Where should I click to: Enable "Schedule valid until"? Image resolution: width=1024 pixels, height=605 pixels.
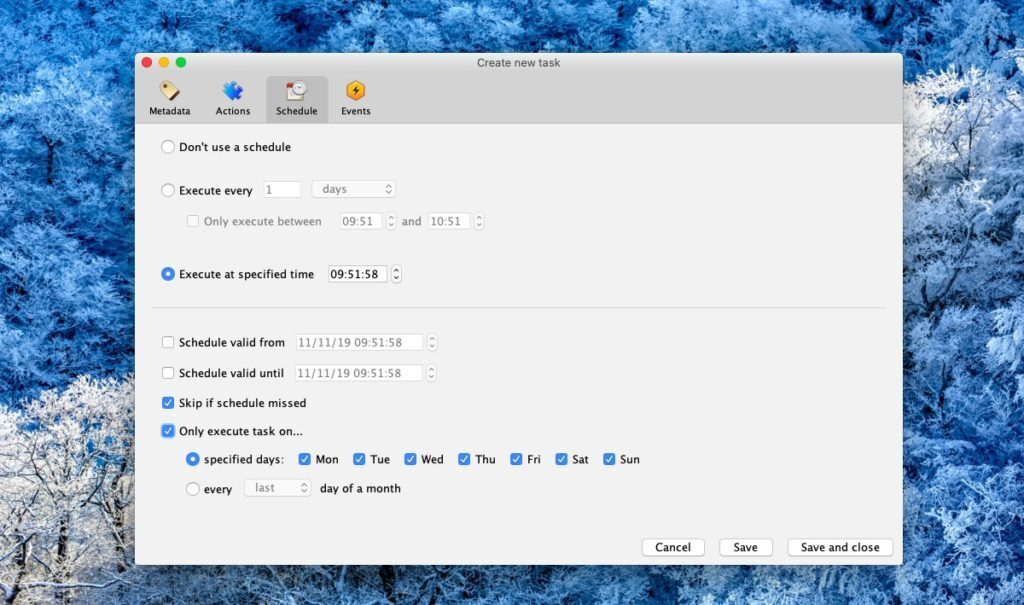167,372
